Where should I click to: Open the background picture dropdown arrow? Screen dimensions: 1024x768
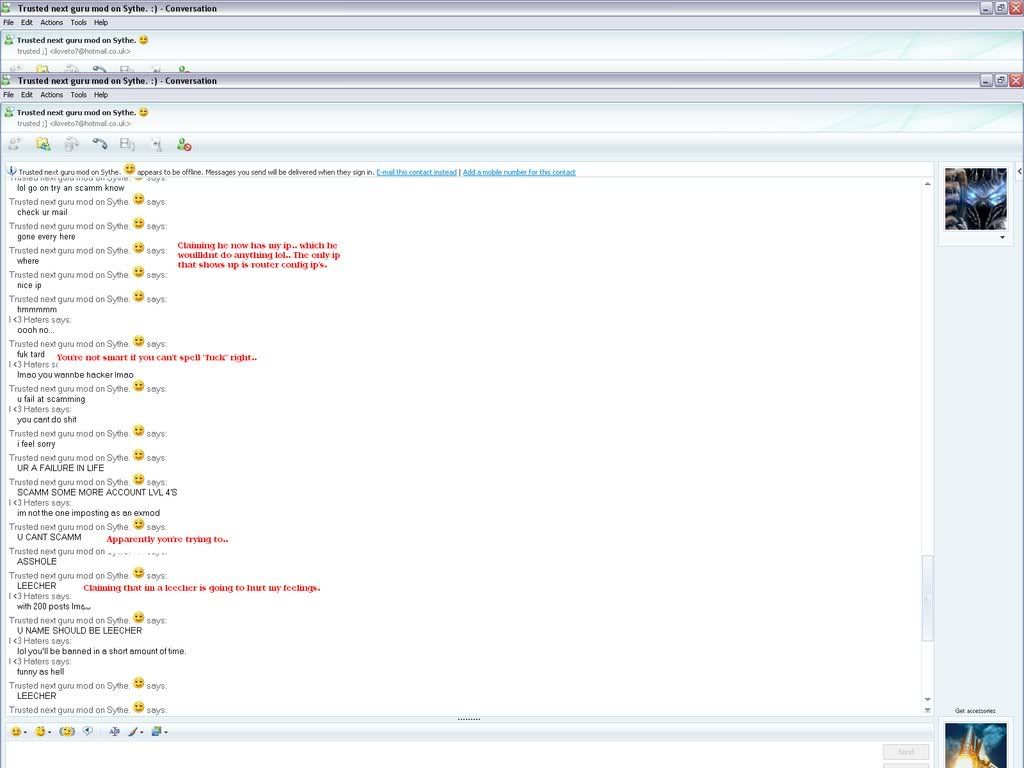tap(166, 732)
